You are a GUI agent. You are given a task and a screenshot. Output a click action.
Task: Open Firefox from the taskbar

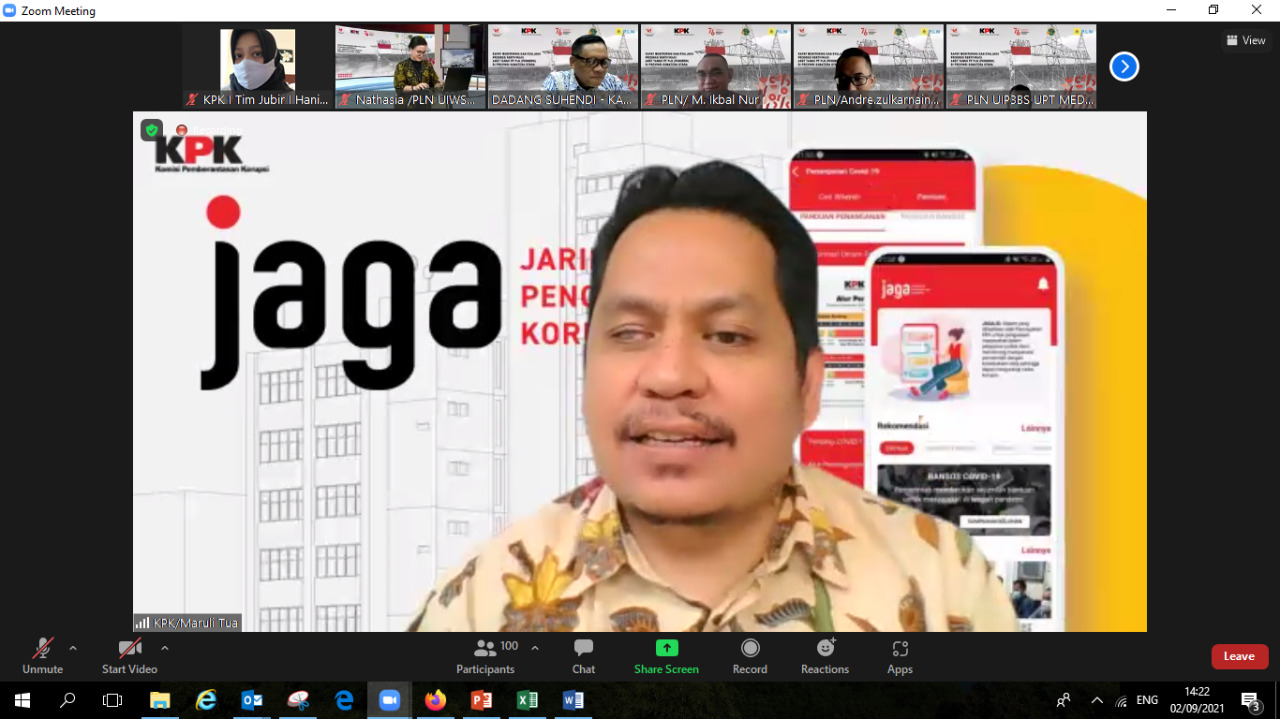click(x=435, y=700)
